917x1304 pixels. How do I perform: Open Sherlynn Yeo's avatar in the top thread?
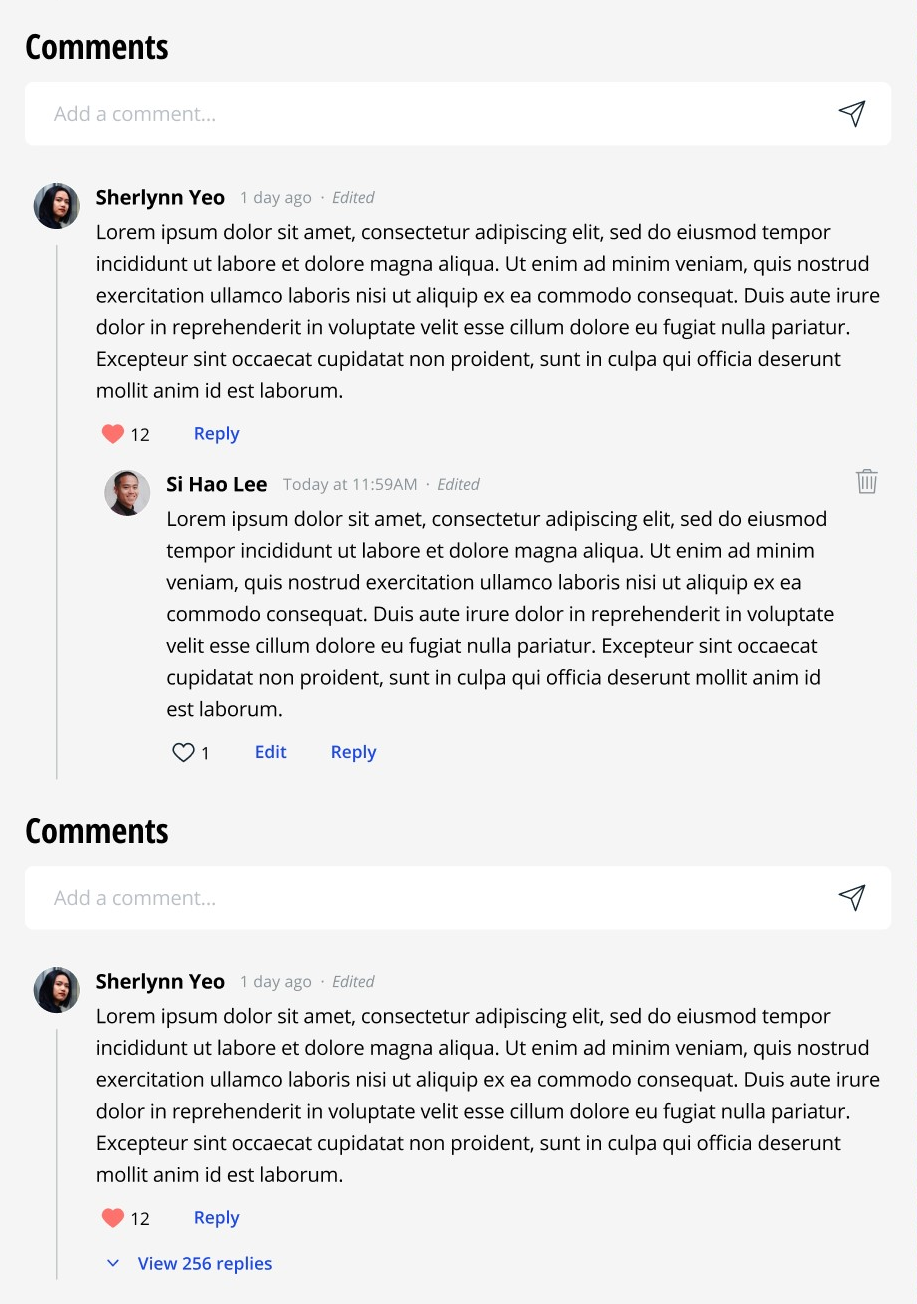(x=57, y=206)
